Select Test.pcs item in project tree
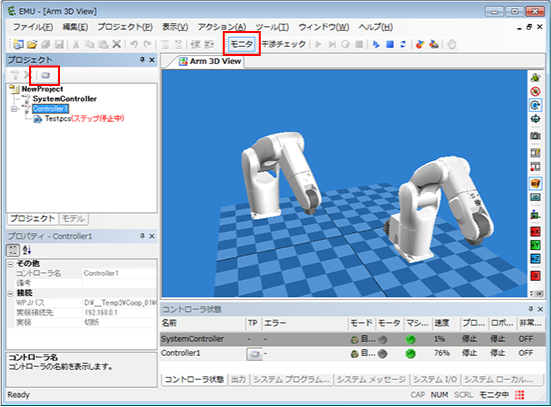Viewport: 551px width, 407px height. click(x=58, y=119)
